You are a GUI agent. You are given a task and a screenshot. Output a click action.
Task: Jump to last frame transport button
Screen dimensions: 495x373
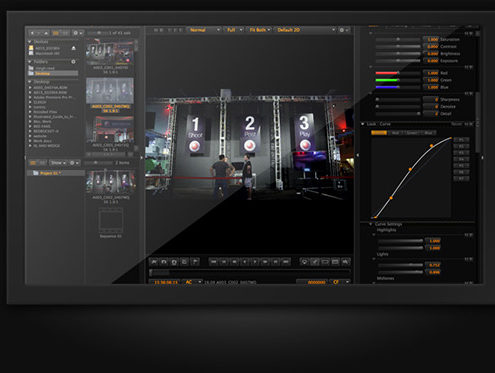pos(286,262)
